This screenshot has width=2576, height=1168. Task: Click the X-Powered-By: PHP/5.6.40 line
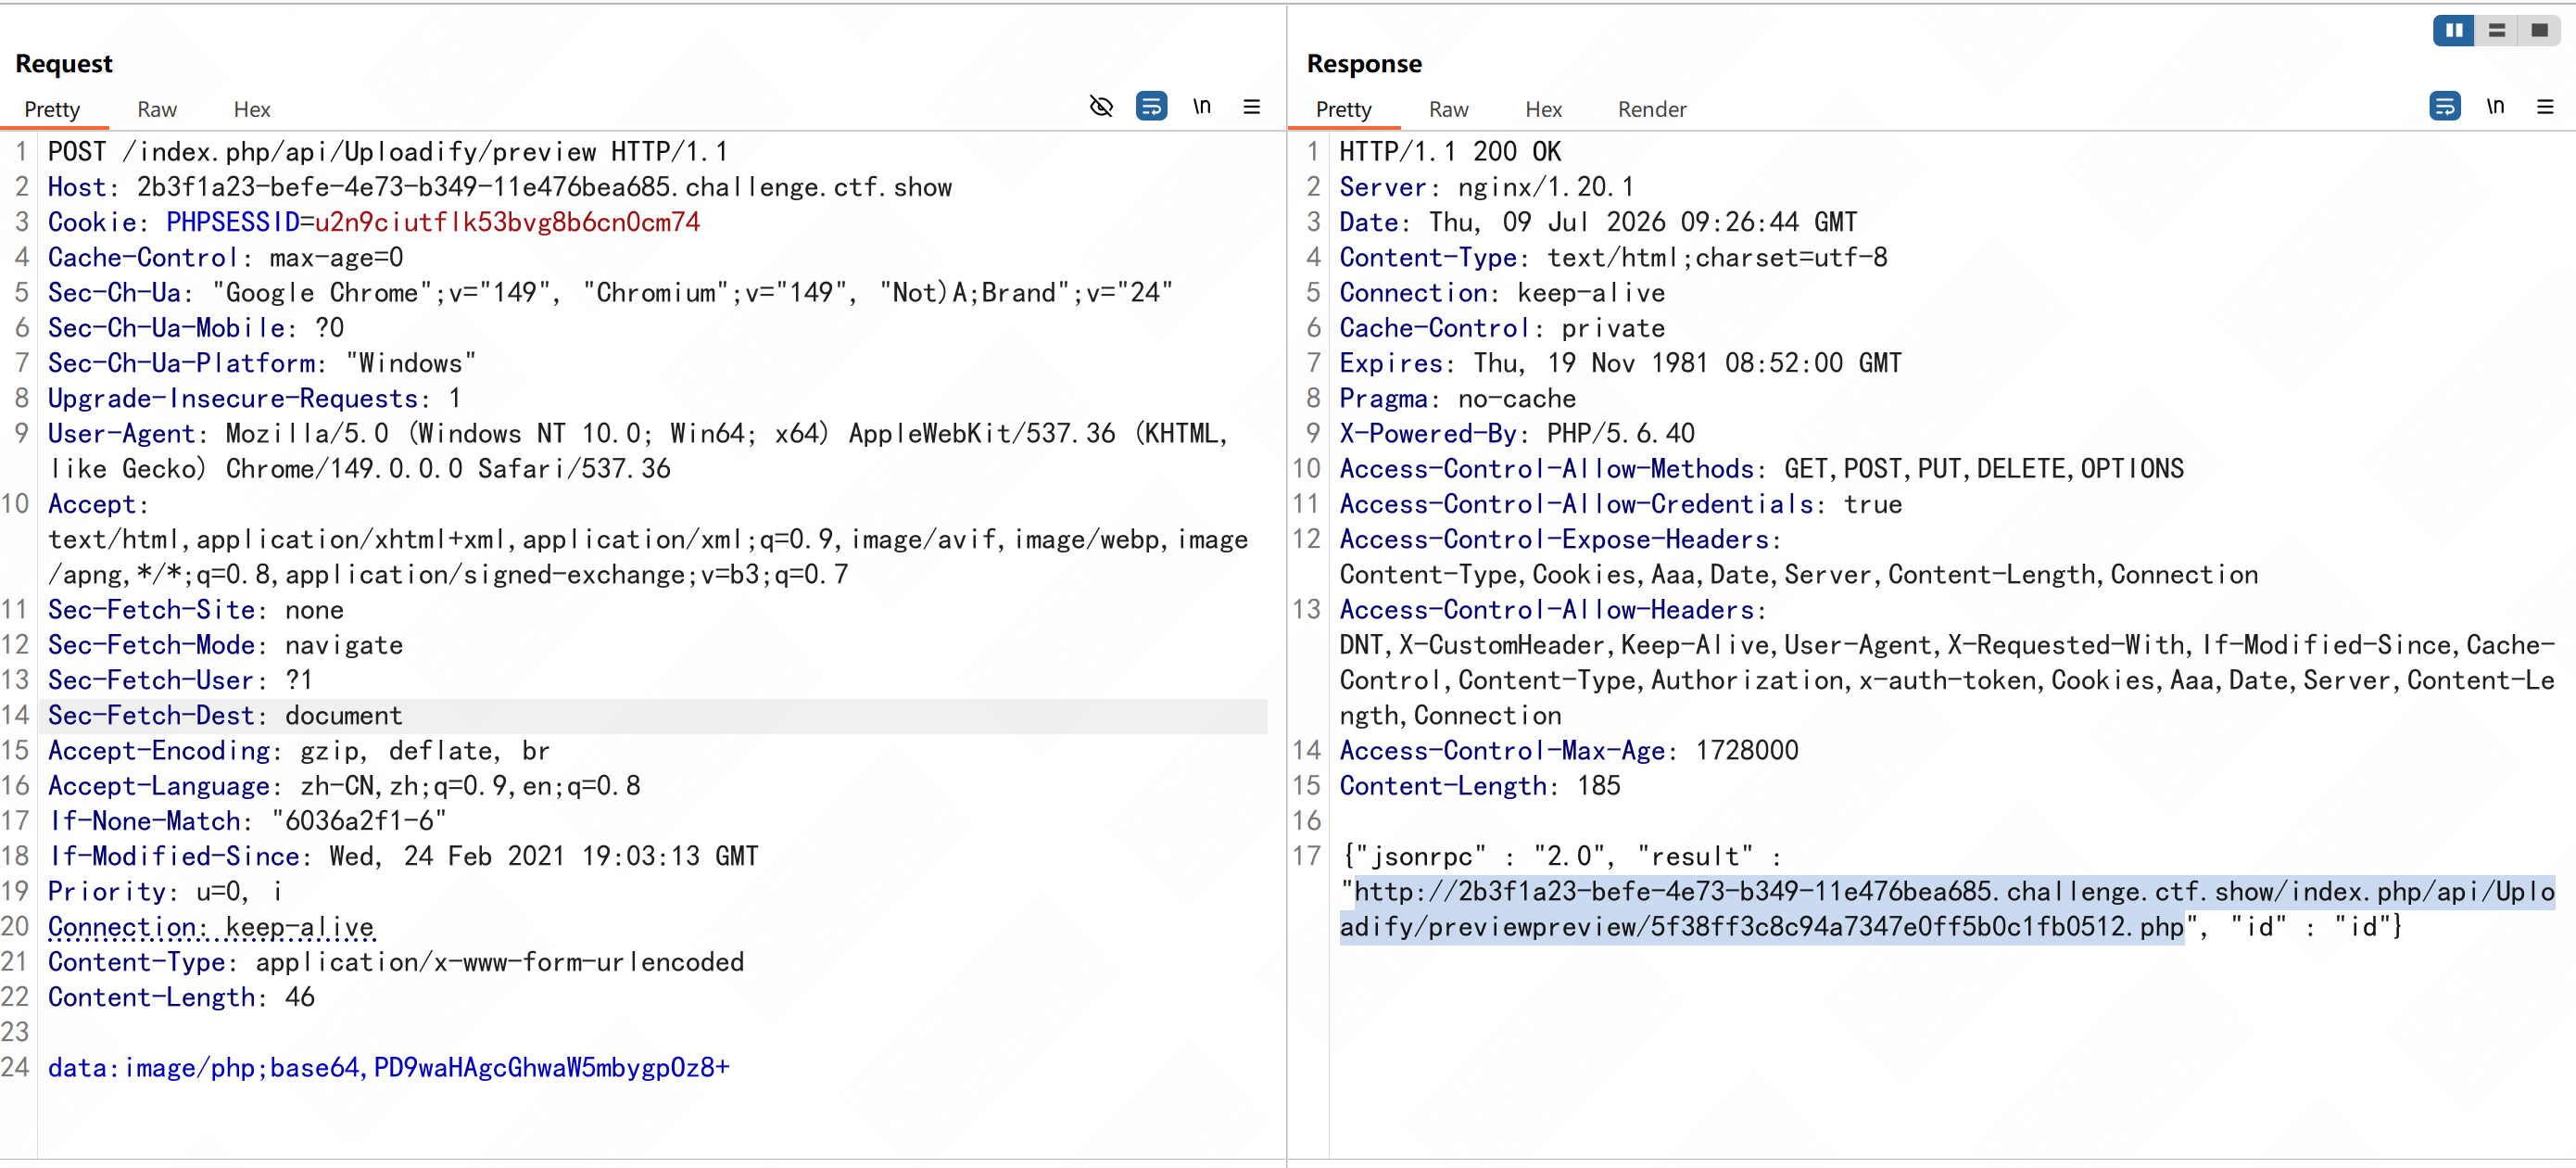(x=1517, y=434)
